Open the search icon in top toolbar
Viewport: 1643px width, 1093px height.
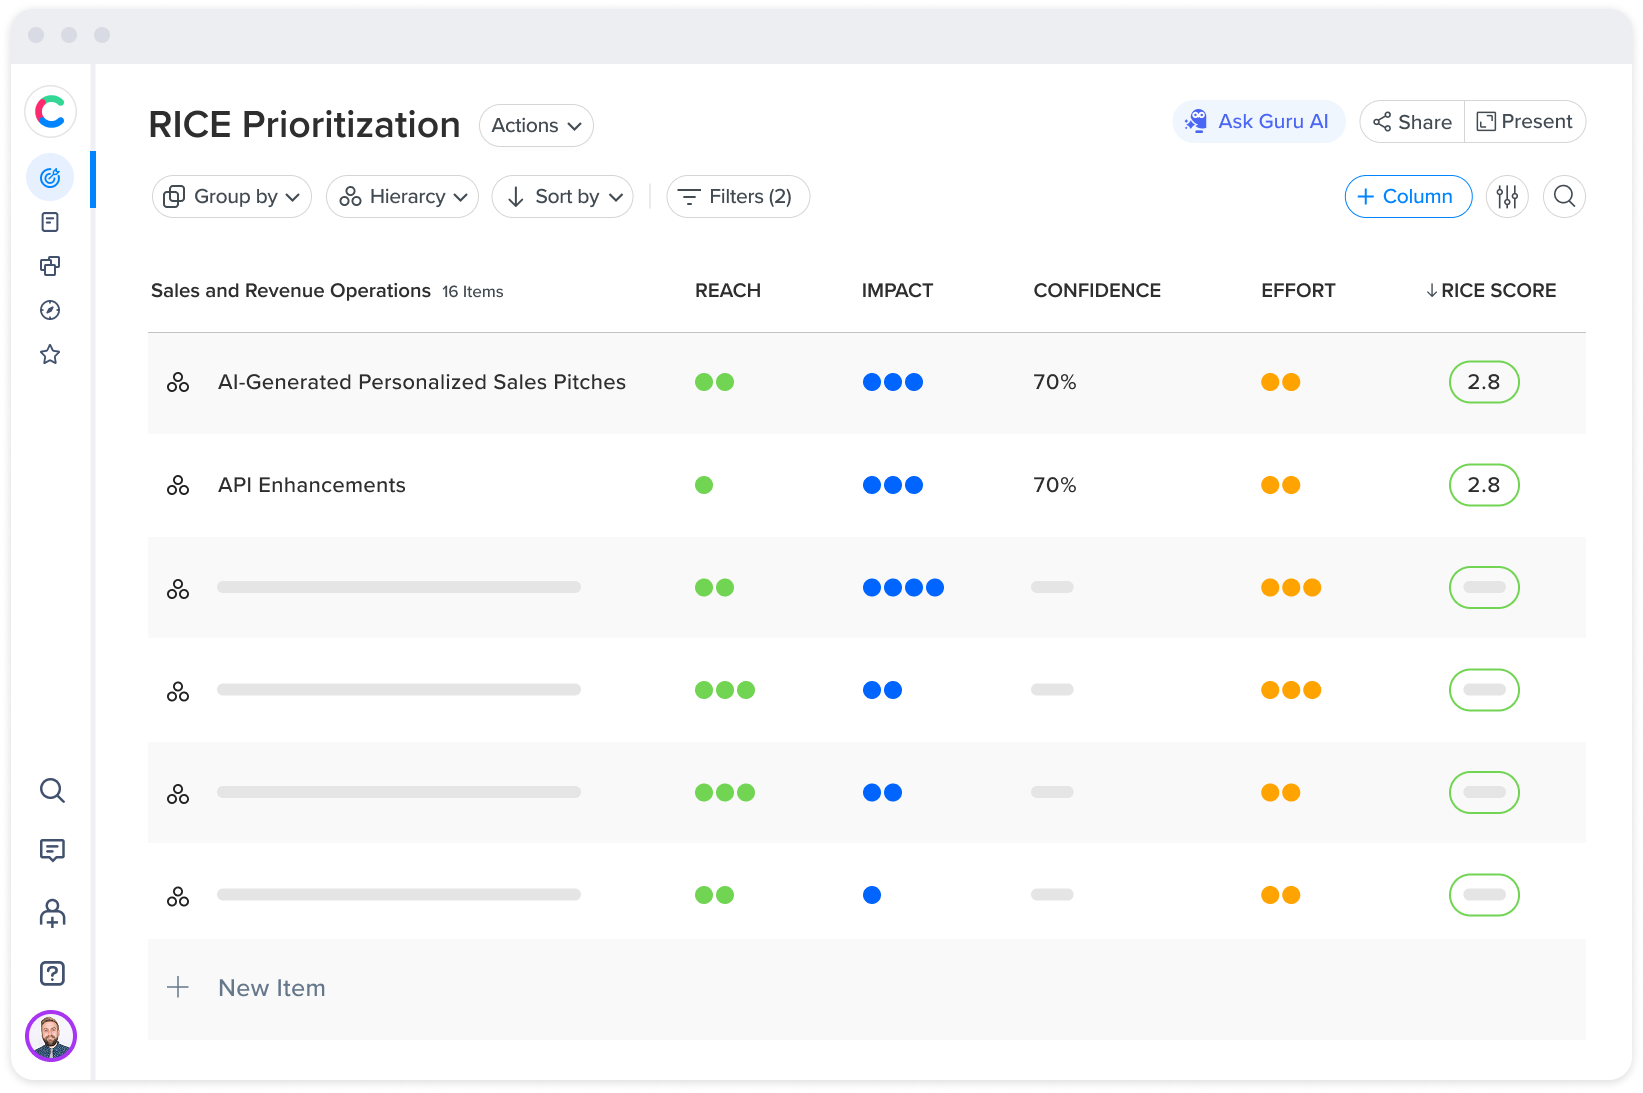[1564, 197]
